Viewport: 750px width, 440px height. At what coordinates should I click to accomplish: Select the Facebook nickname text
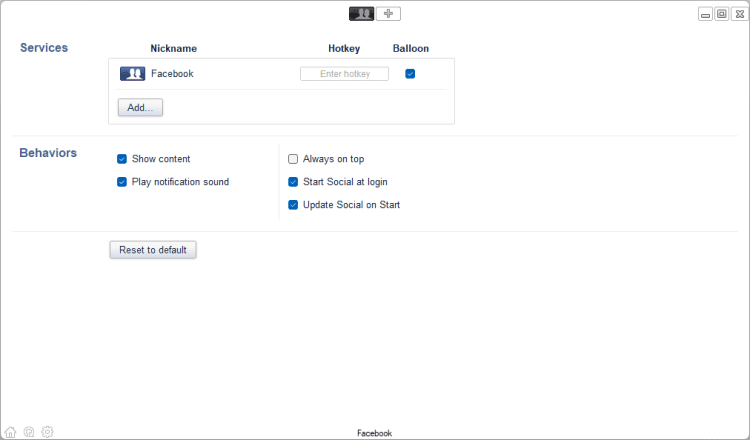click(172, 74)
